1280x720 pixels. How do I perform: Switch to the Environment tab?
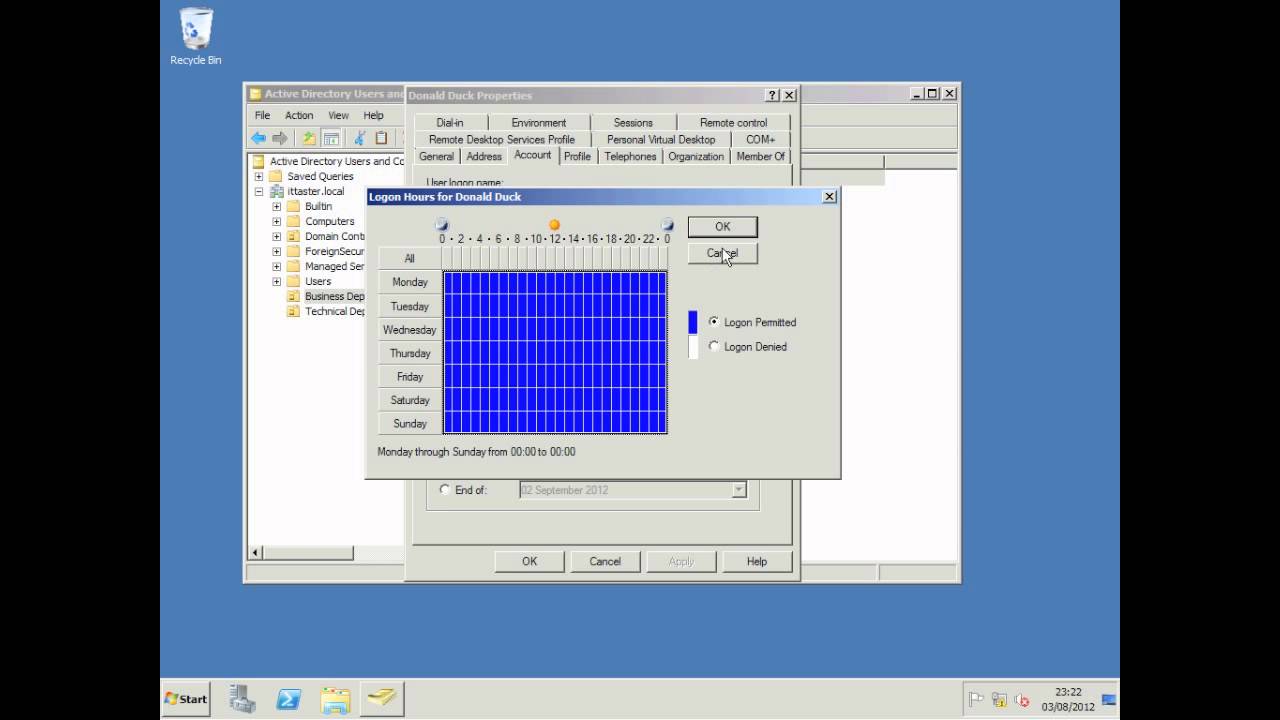(x=539, y=122)
